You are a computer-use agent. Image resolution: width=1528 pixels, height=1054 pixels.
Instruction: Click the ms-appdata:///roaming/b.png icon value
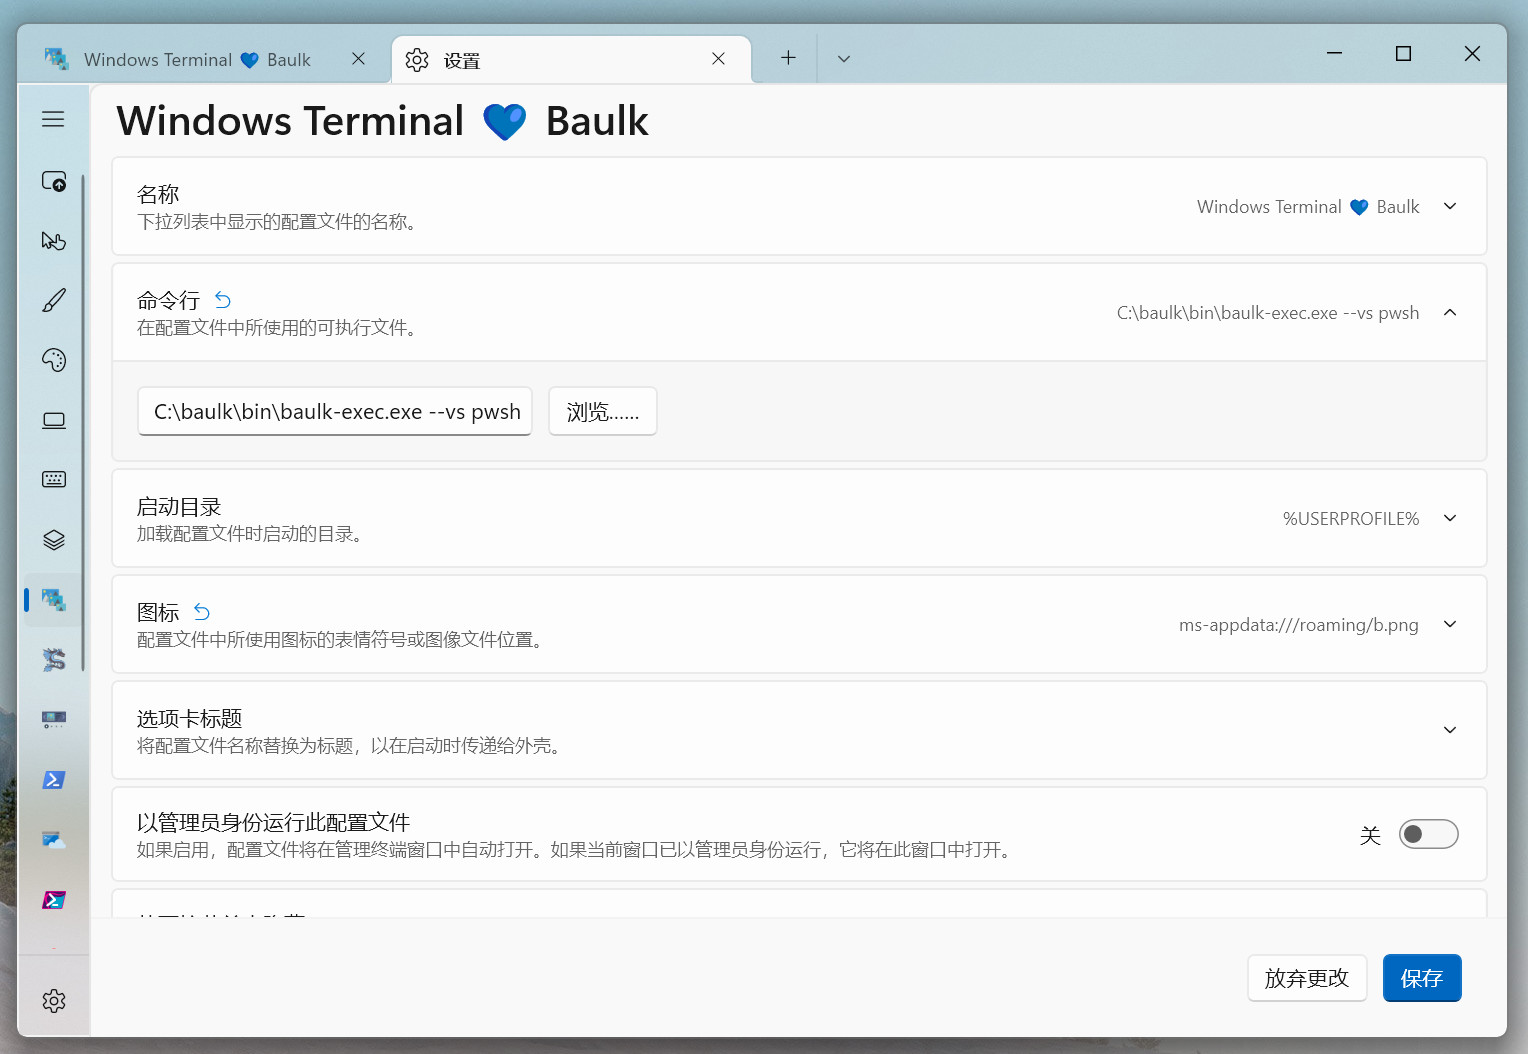tap(1299, 625)
